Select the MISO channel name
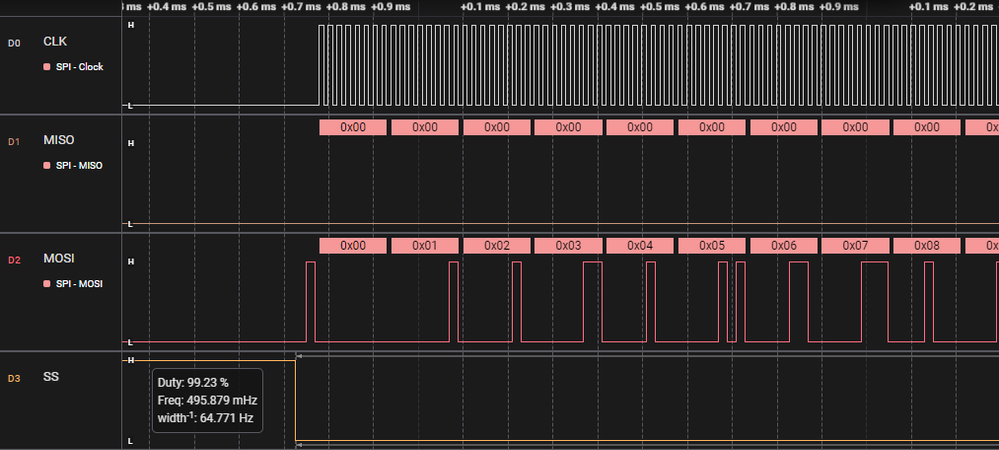This screenshot has width=999, height=450. pos(59,140)
